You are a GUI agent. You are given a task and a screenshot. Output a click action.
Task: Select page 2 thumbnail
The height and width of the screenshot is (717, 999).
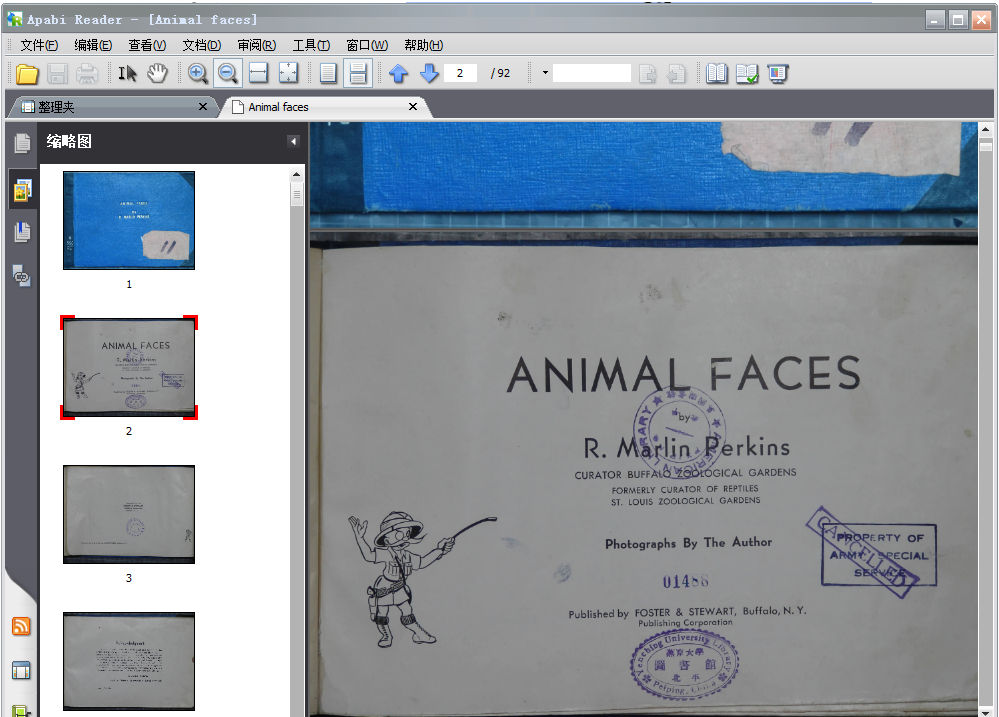[x=129, y=368]
